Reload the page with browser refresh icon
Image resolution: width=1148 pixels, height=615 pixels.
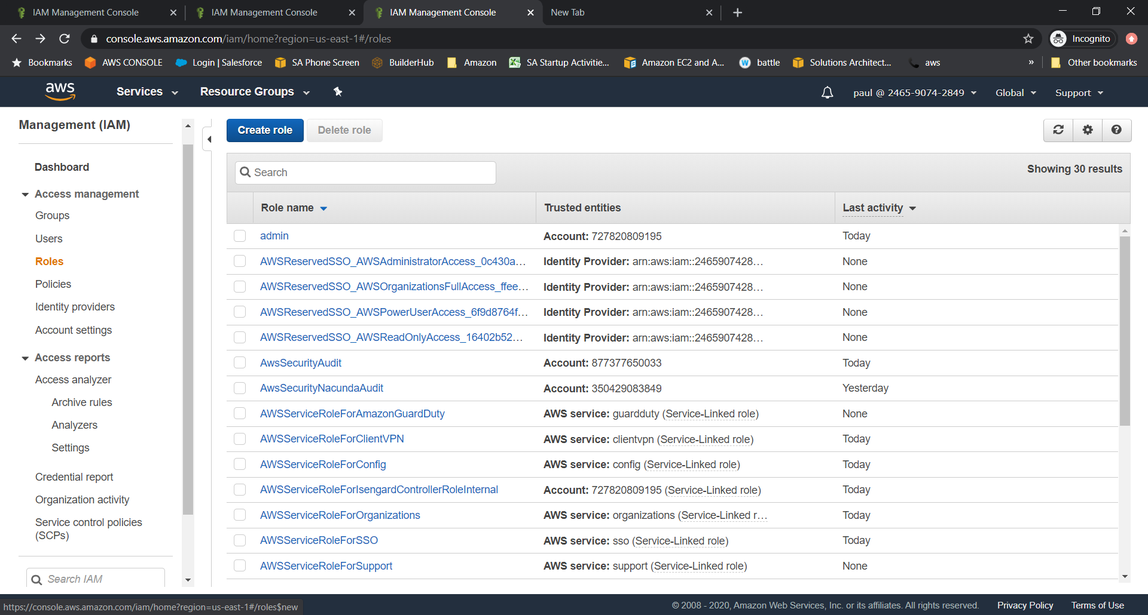point(64,39)
